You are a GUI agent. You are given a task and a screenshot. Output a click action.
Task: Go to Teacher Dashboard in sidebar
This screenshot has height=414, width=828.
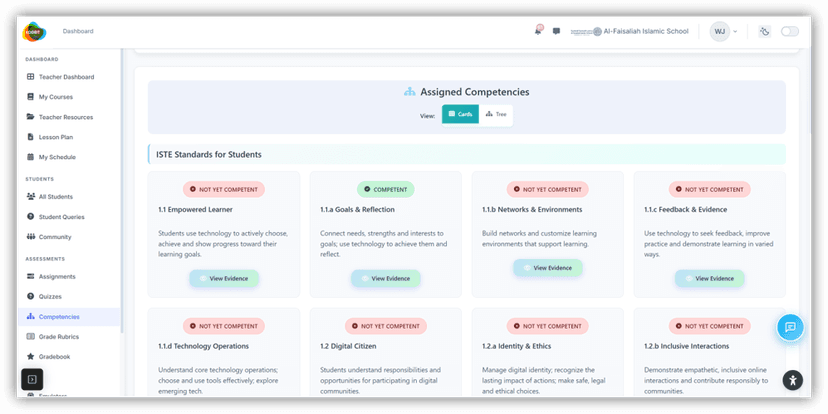click(66, 77)
